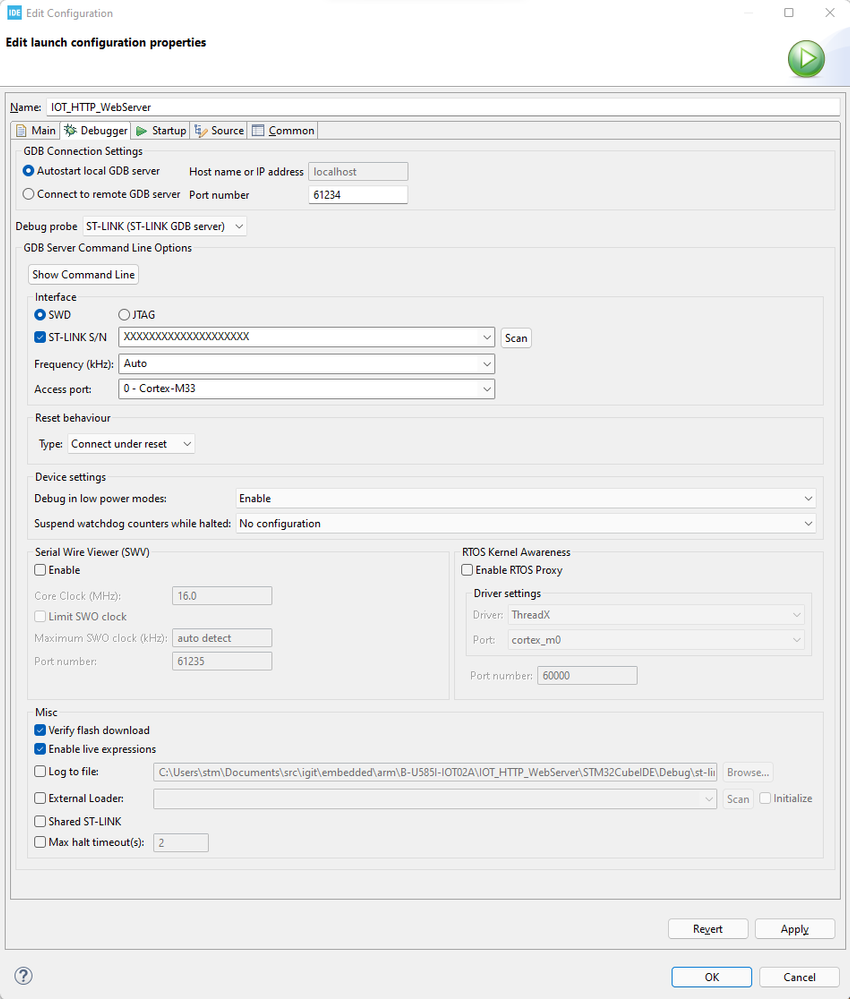Click the RTOS Driver ThreadX dropdown
This screenshot has width=850, height=999.
(x=656, y=615)
